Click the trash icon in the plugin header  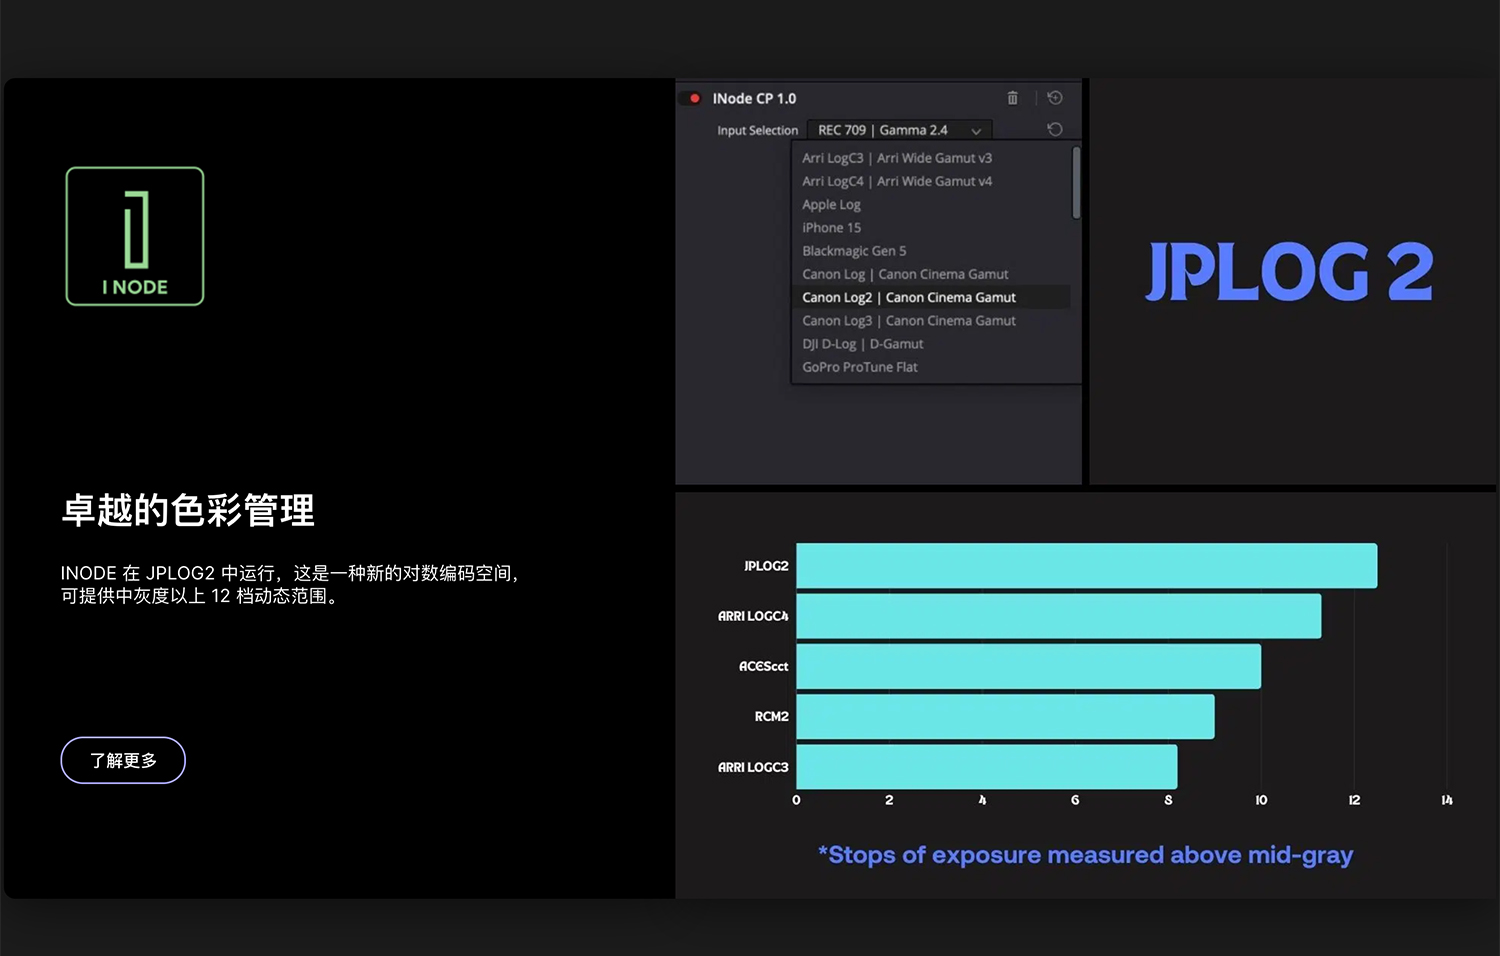point(1012,97)
